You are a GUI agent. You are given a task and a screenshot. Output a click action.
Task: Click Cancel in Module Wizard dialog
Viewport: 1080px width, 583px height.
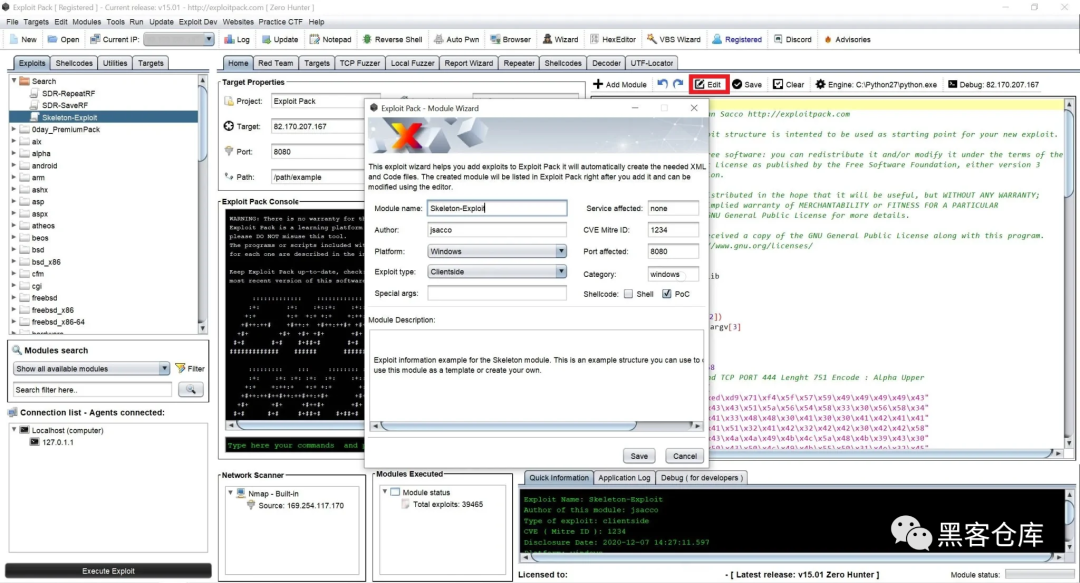685,456
